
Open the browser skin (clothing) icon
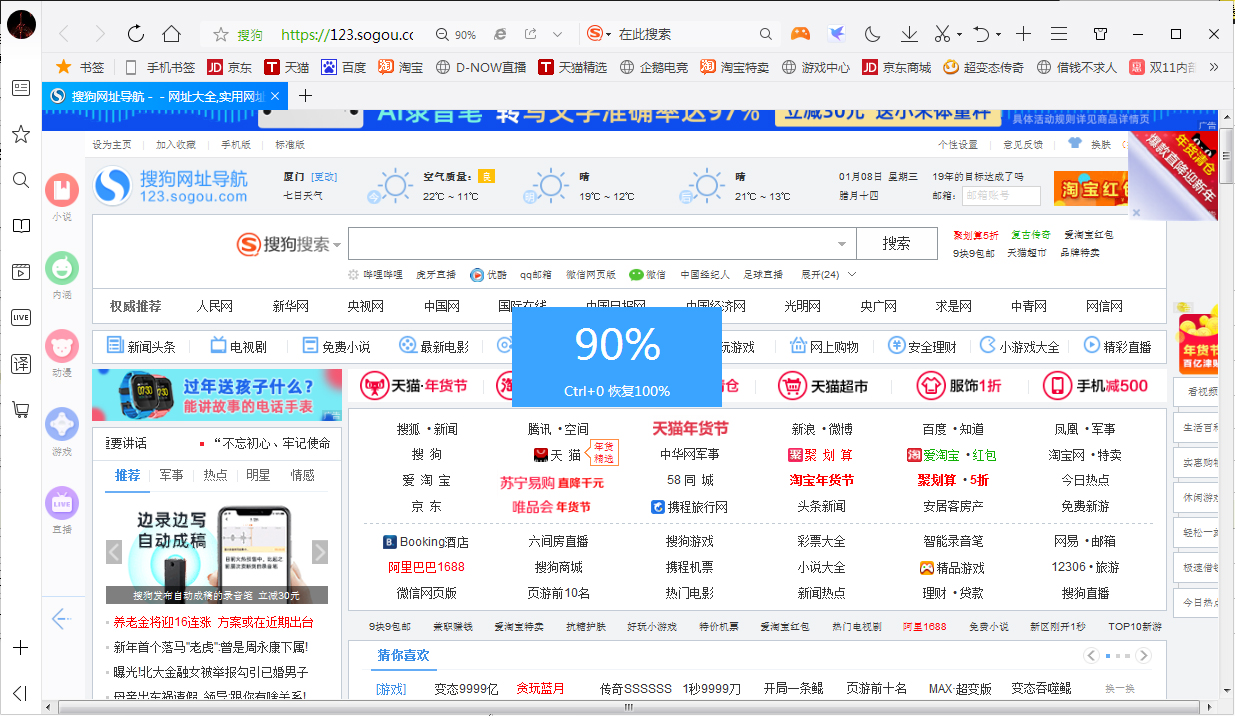1100,33
